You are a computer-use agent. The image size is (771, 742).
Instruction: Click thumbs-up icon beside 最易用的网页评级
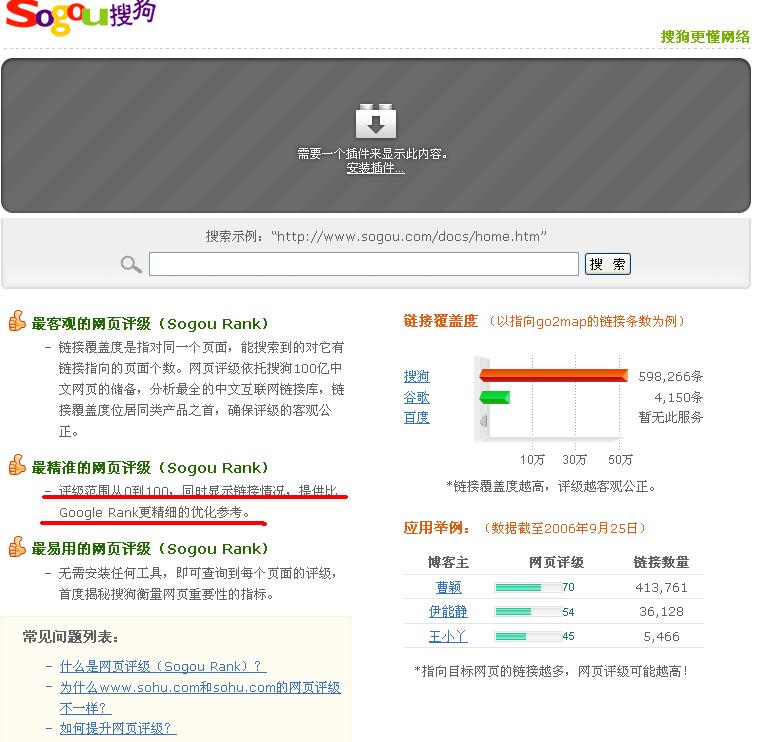tap(17, 548)
